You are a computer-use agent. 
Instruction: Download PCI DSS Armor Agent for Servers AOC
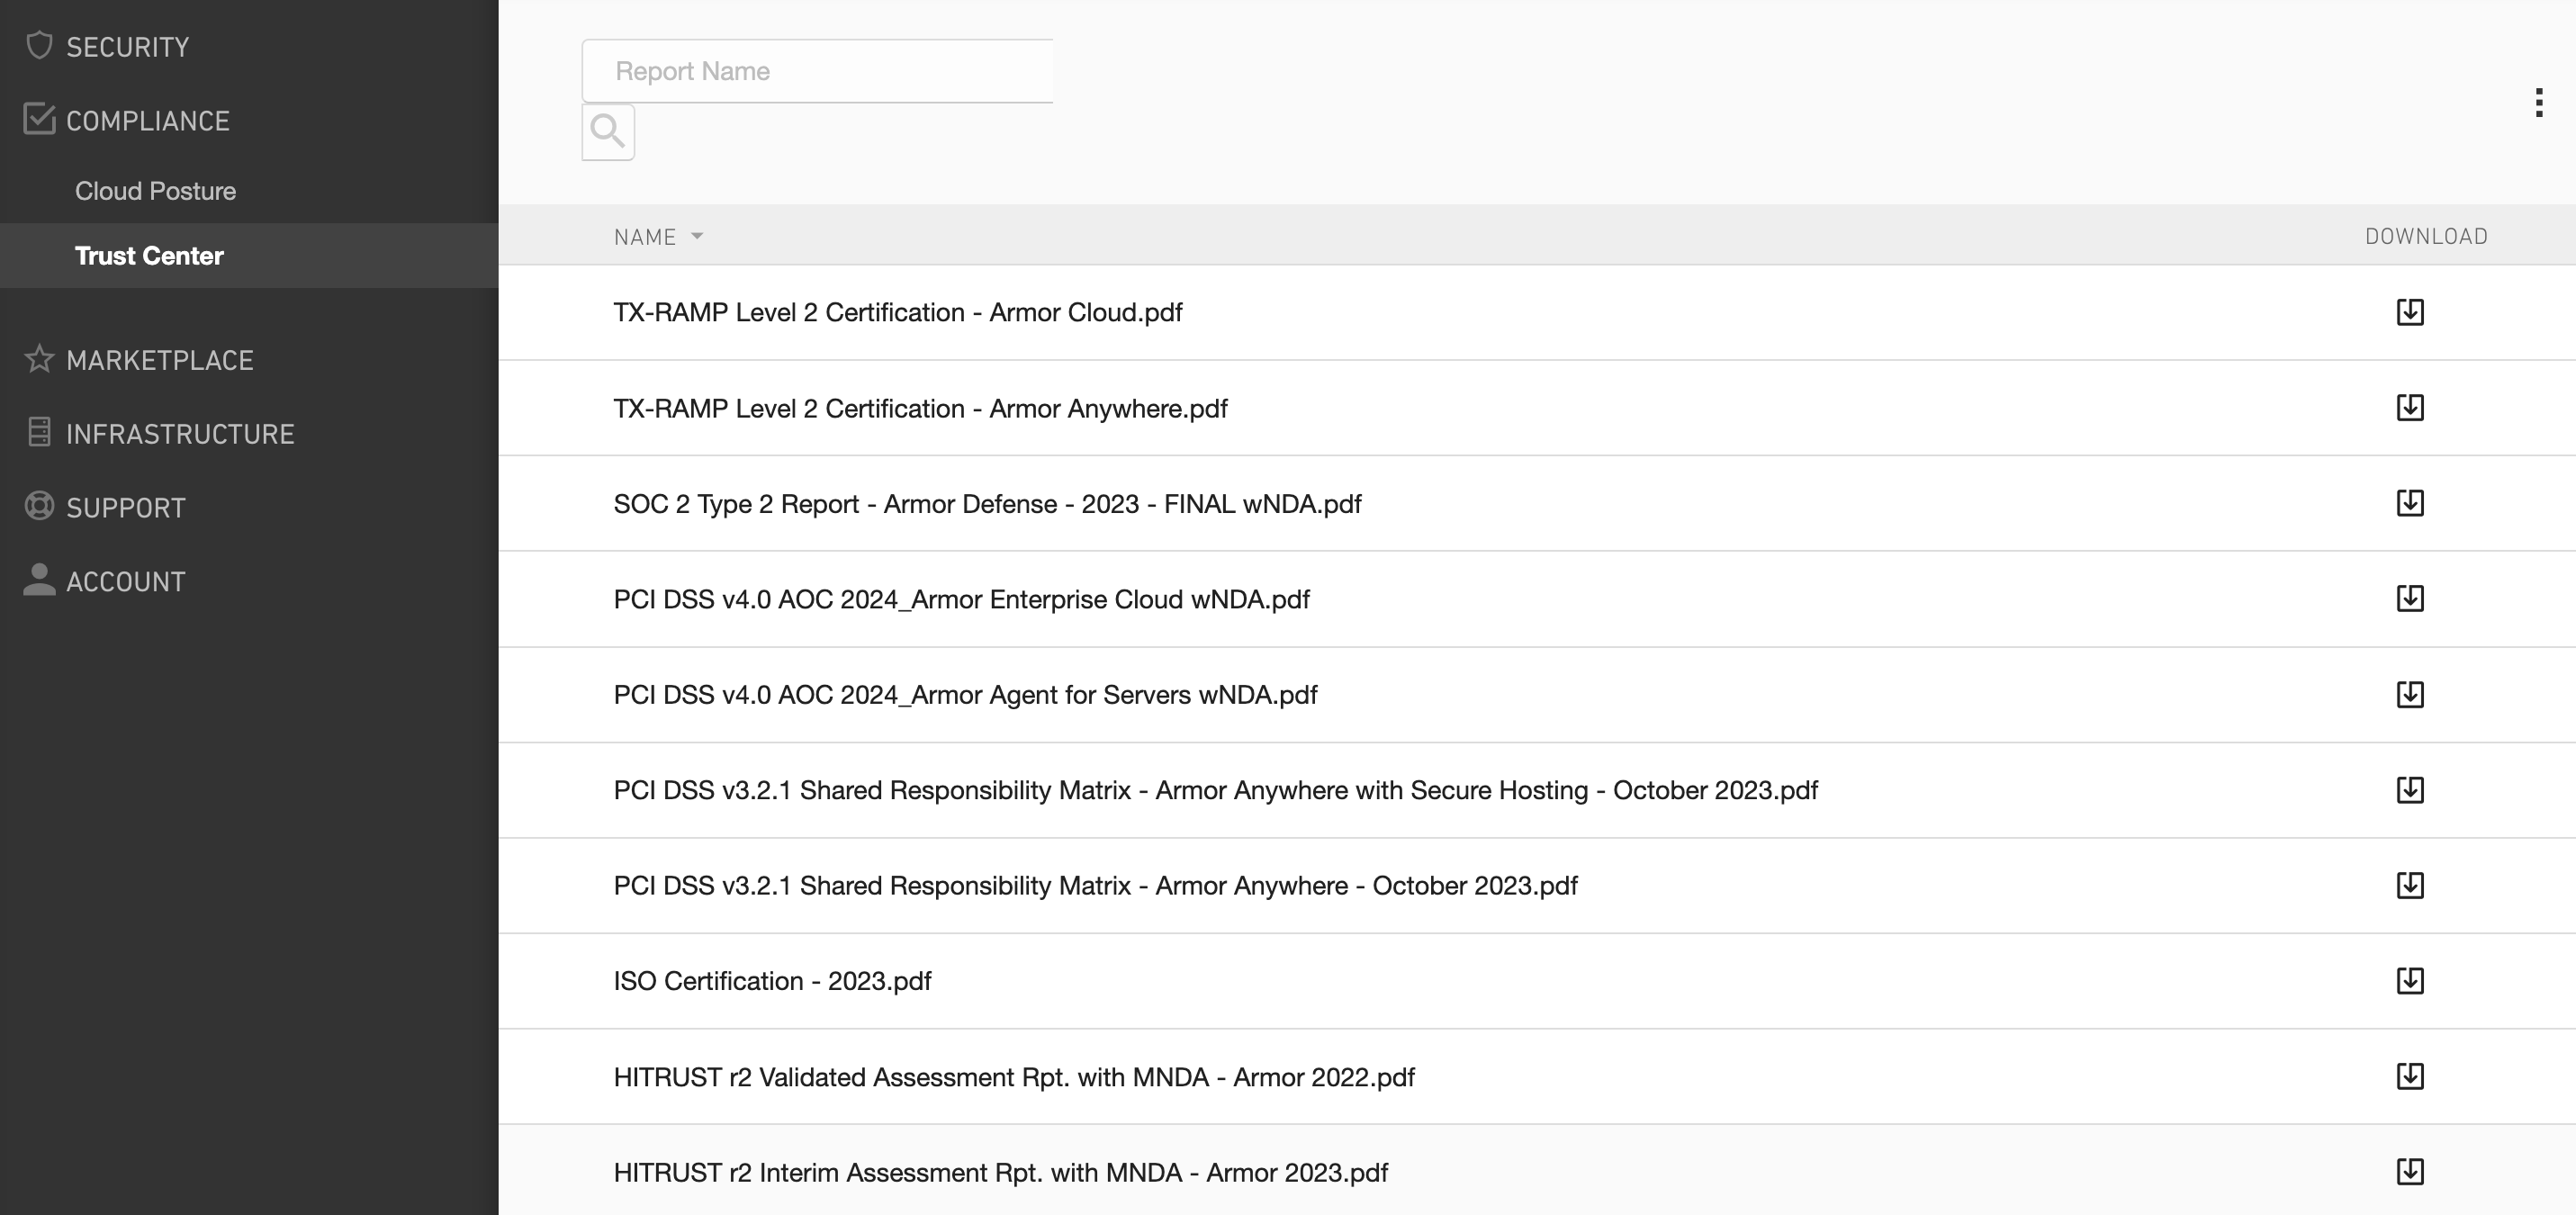click(x=2409, y=694)
